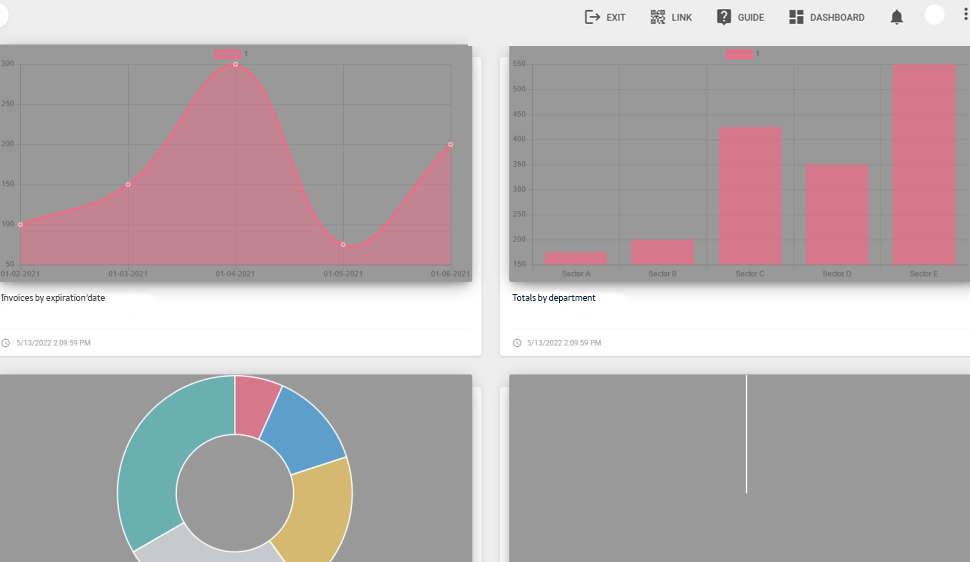The image size is (970, 562).
Task: Click 'Invoices by expiration date' title
Action: point(53,298)
